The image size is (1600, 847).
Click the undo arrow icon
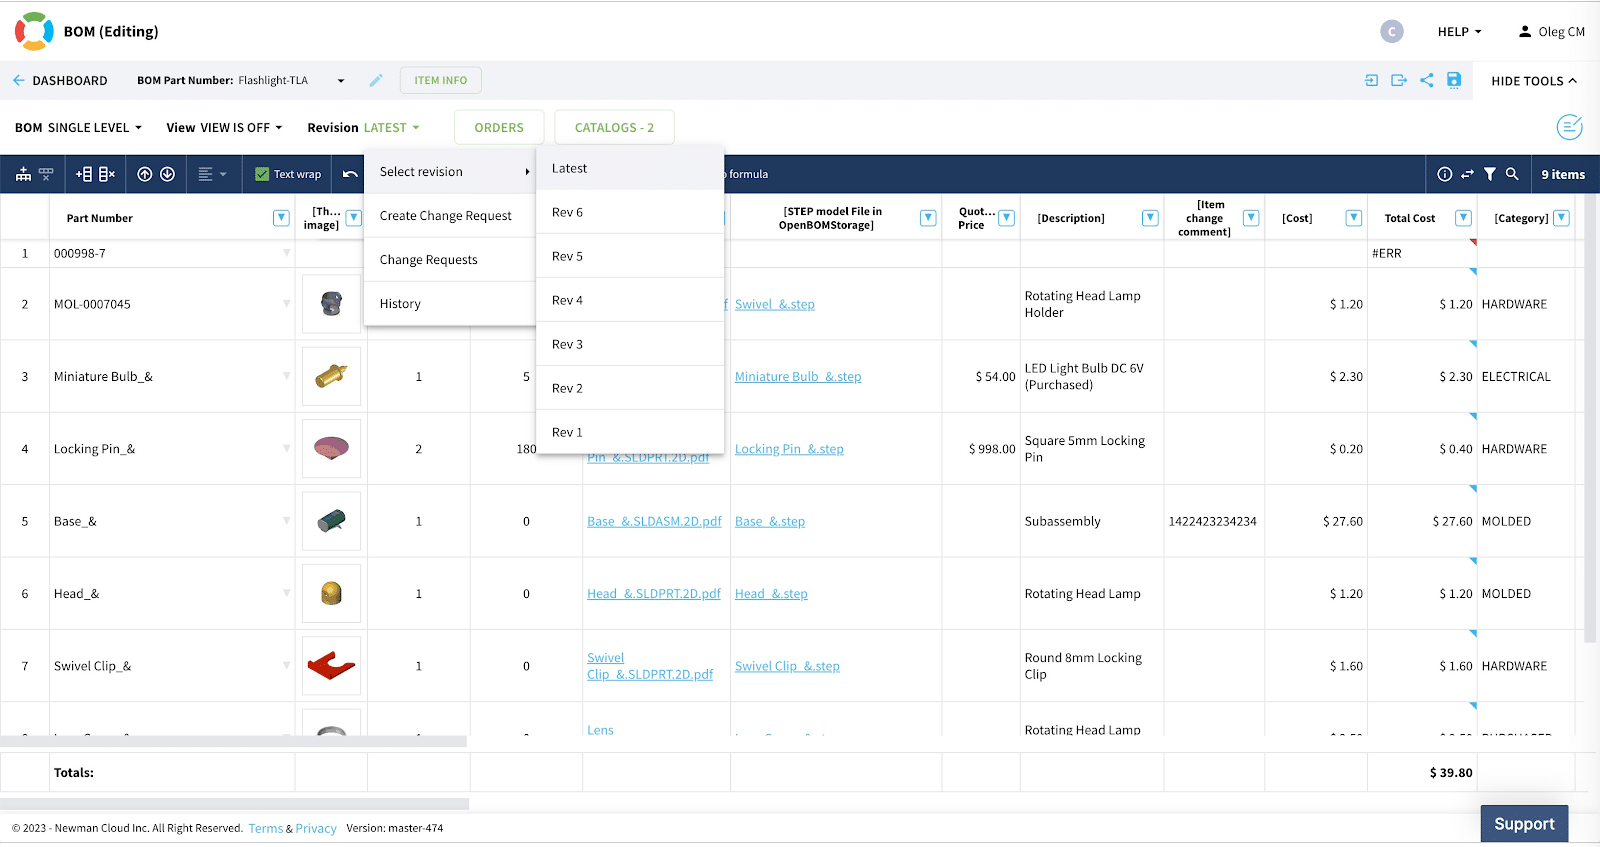pos(350,174)
